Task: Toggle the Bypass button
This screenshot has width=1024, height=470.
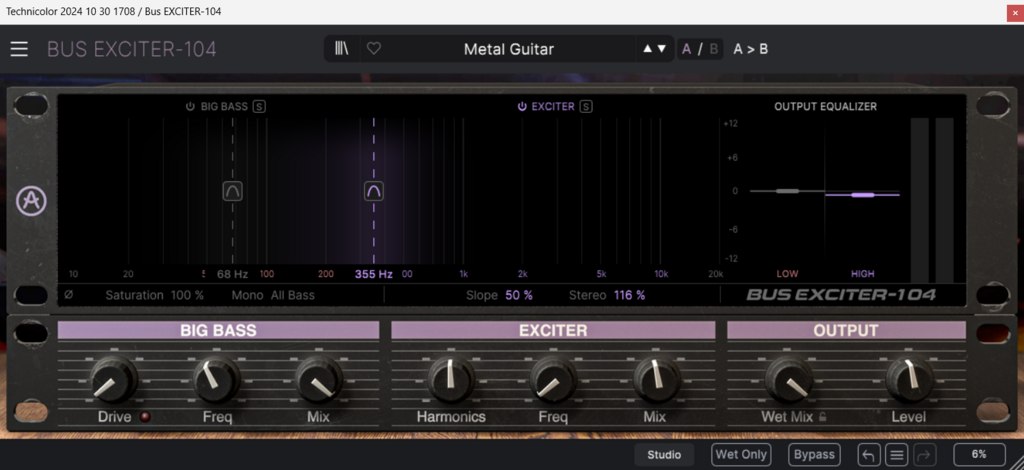Action: pyautogui.click(x=815, y=454)
